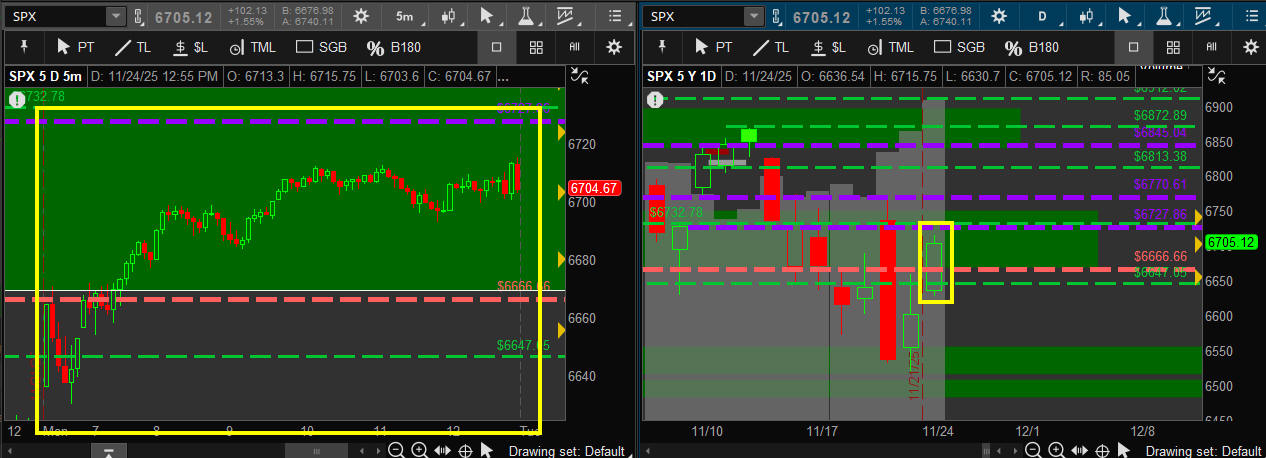Select the $L price level tool in left chart
The width and height of the screenshot is (1266, 458).
[x=191, y=47]
